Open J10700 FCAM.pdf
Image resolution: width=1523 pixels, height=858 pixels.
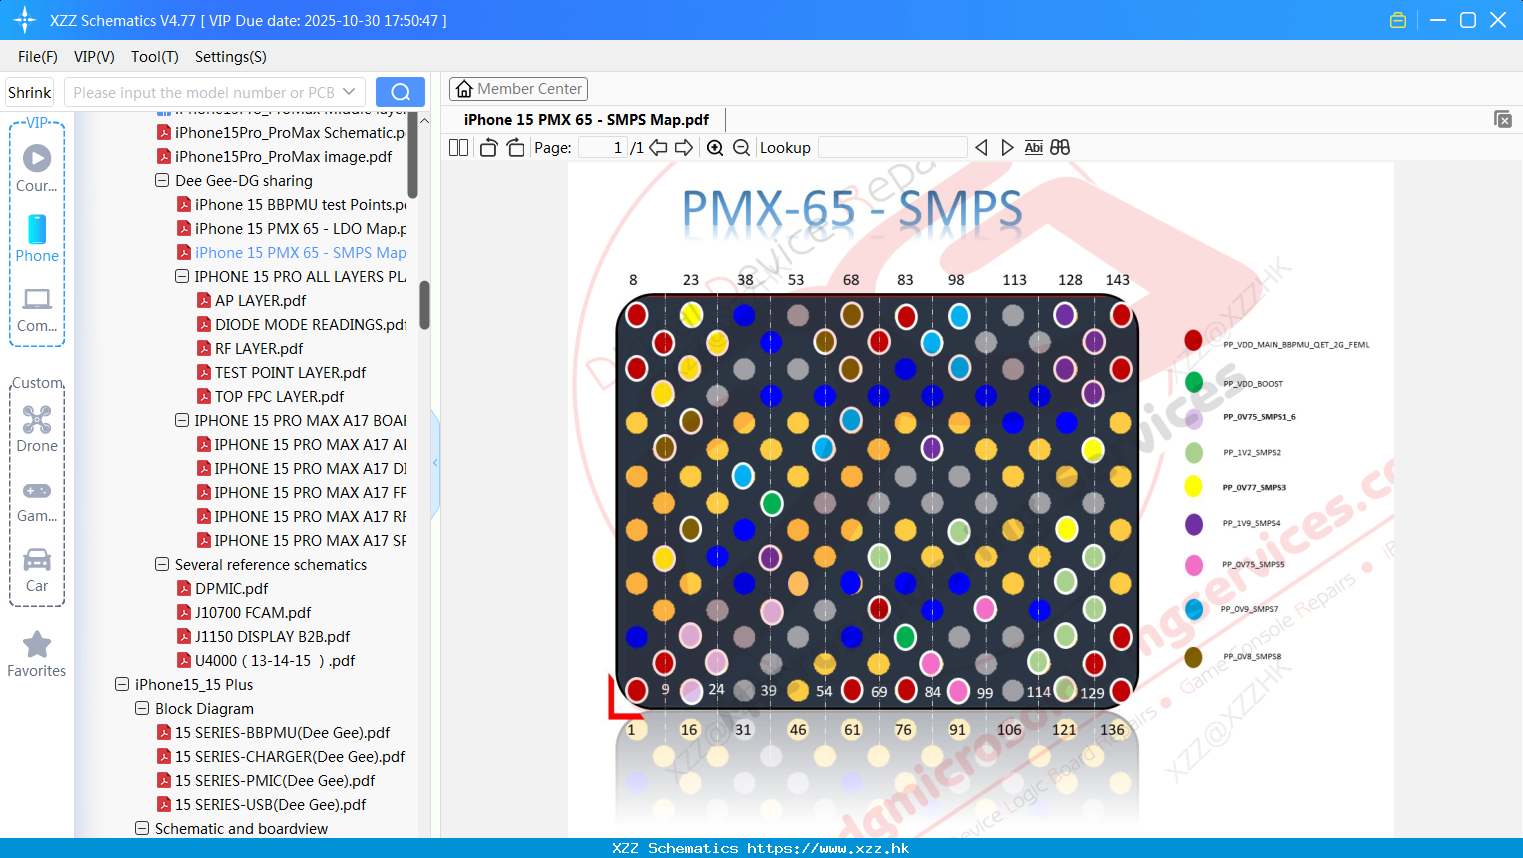244,613
